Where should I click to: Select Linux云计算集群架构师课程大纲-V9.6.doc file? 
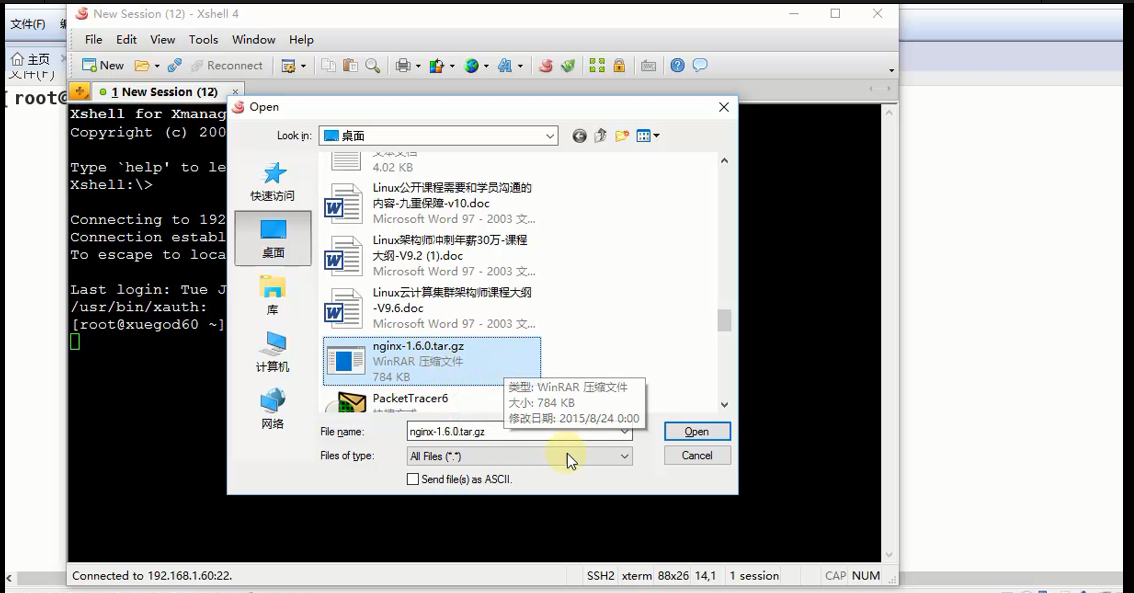click(x=432, y=308)
